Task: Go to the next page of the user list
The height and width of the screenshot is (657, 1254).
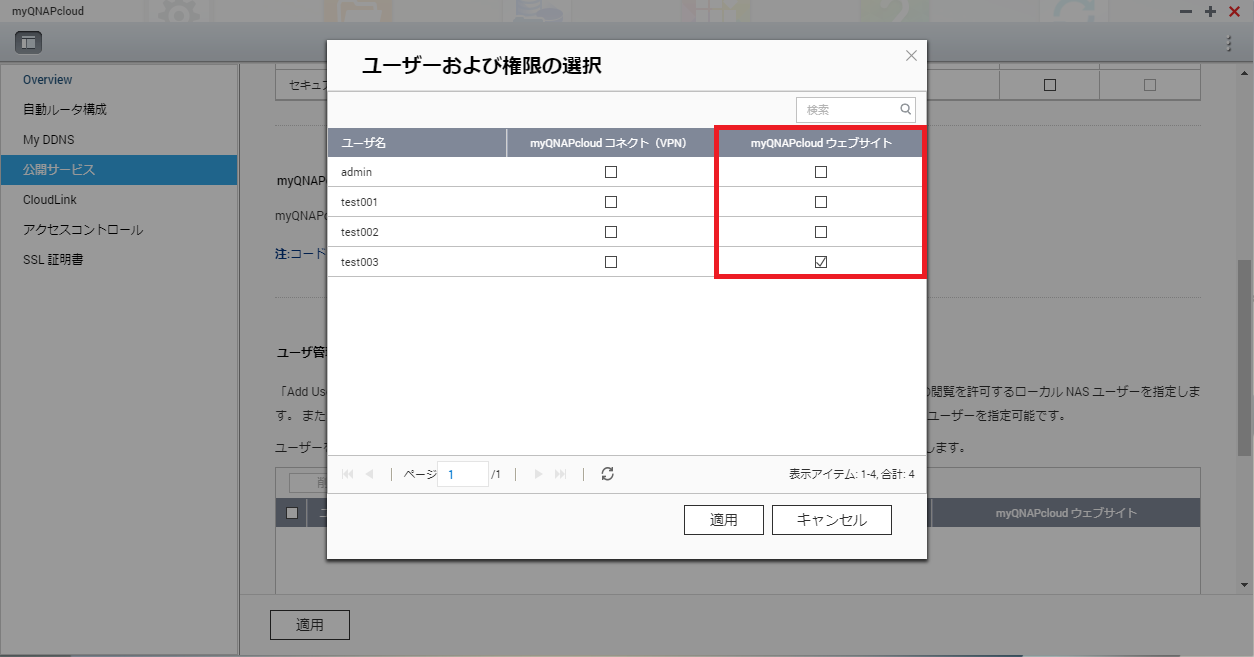Action: pos(538,474)
